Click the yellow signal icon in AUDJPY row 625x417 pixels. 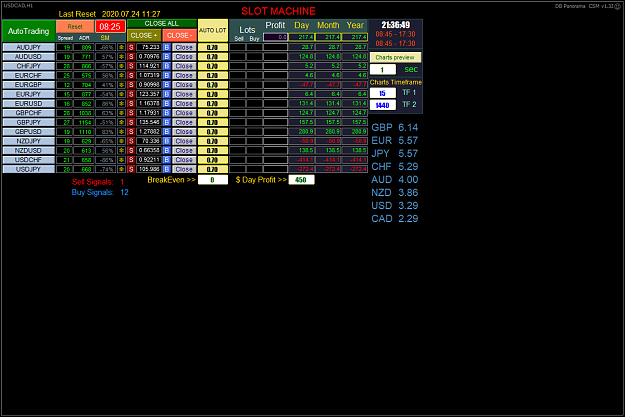[x=122, y=47]
